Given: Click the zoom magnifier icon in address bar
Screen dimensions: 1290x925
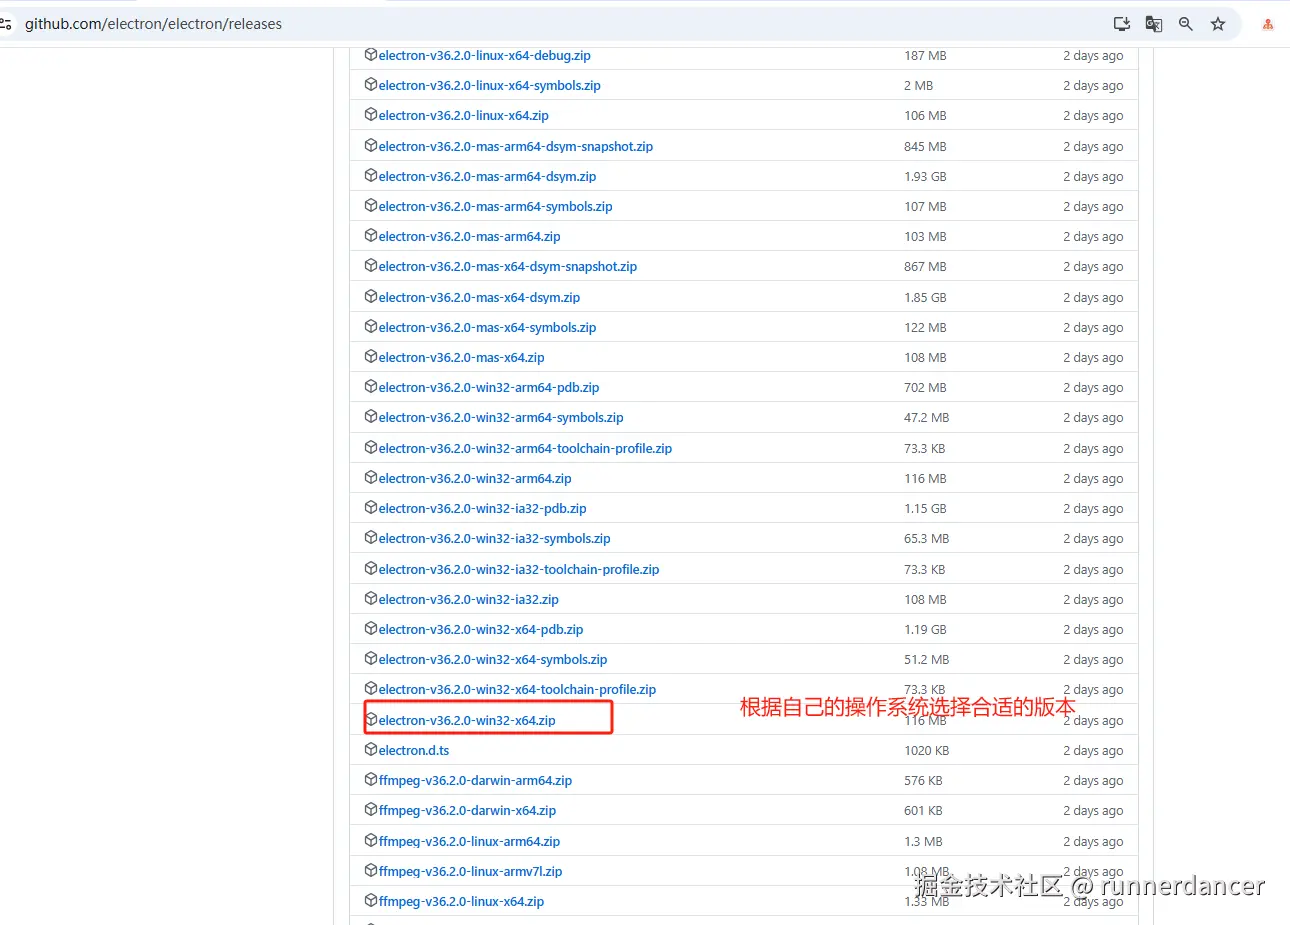Looking at the screenshot, I should coord(1186,24).
